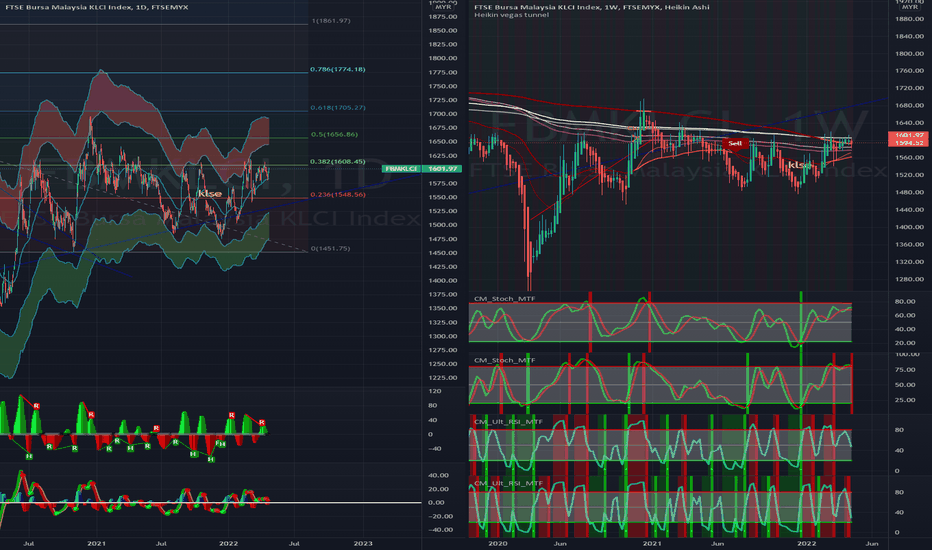Select the red Sell signal label on weekly chart
This screenshot has height=550, width=932.
(735, 143)
